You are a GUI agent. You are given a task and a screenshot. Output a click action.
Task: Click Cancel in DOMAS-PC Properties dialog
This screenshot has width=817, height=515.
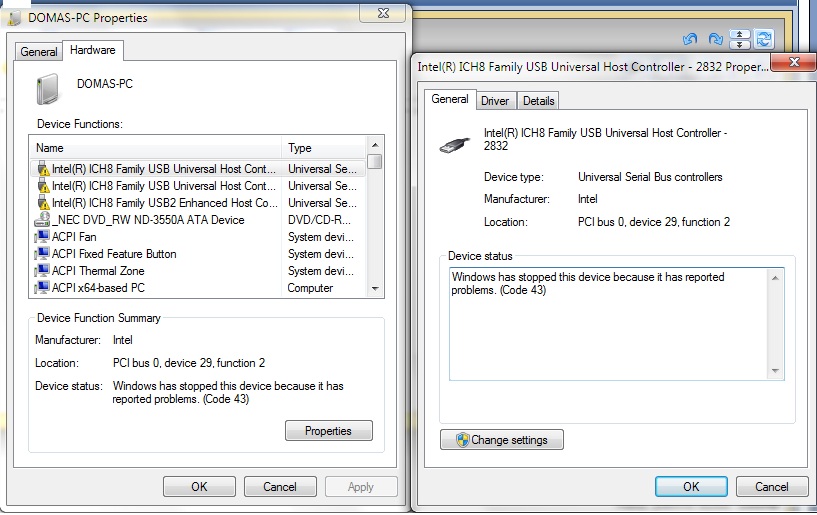(x=280, y=486)
